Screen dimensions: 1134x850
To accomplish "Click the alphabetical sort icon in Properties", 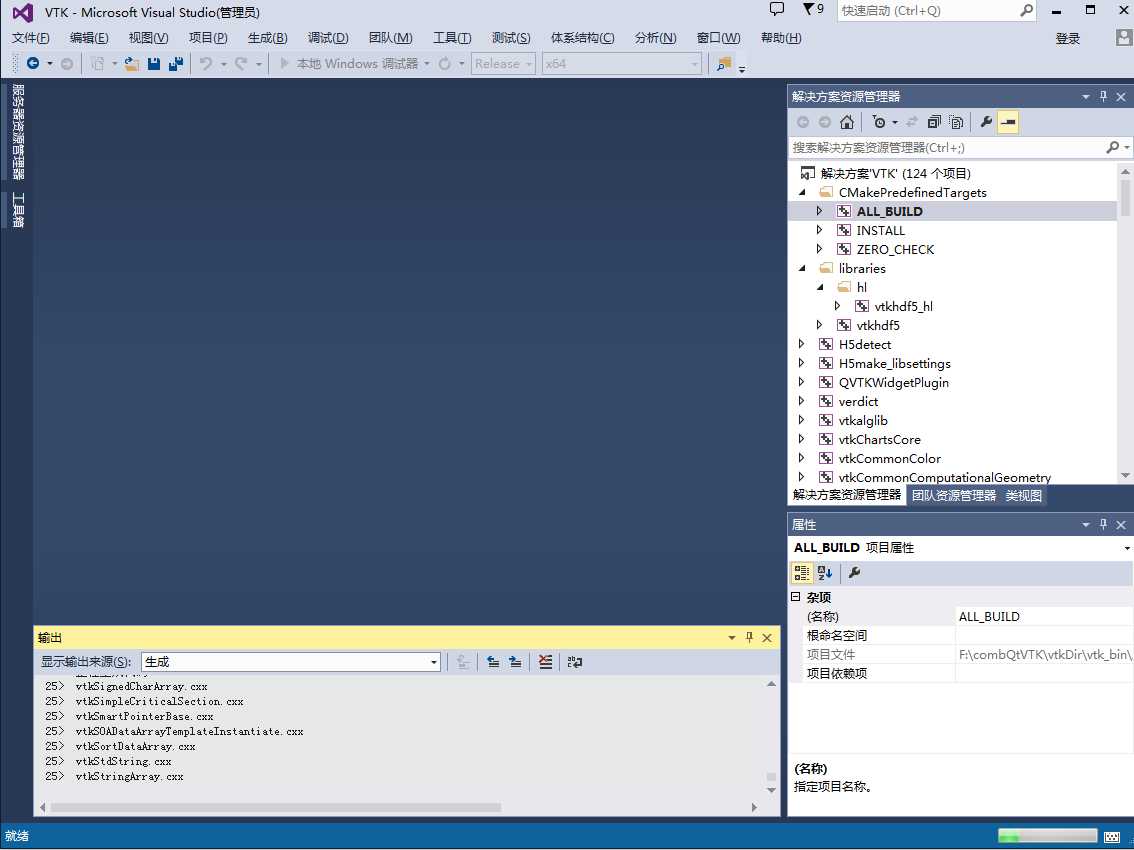I will click(825, 573).
